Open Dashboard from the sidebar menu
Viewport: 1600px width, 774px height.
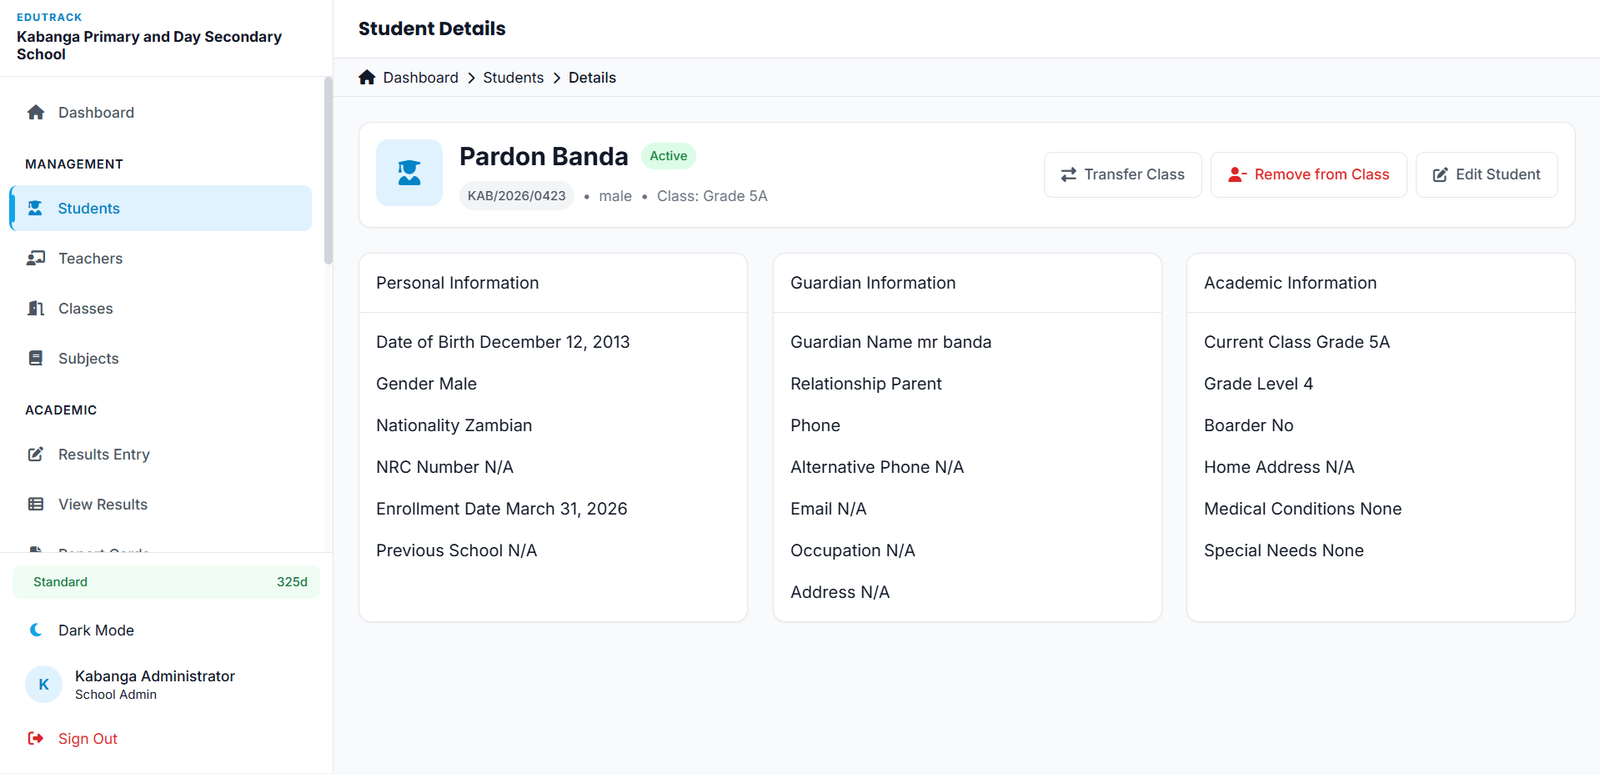[x=160, y=112]
